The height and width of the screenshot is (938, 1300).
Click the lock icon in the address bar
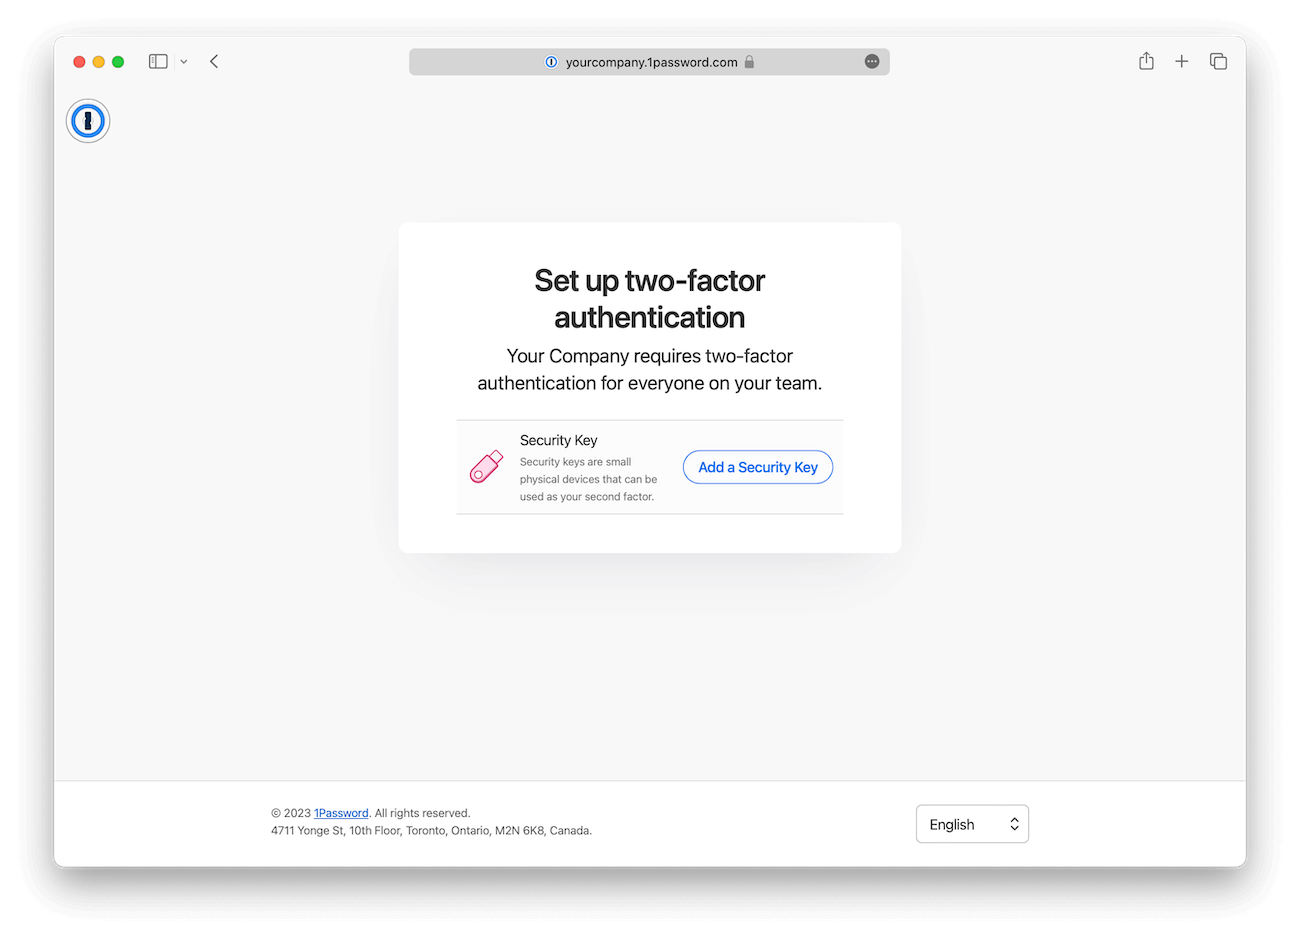click(749, 61)
